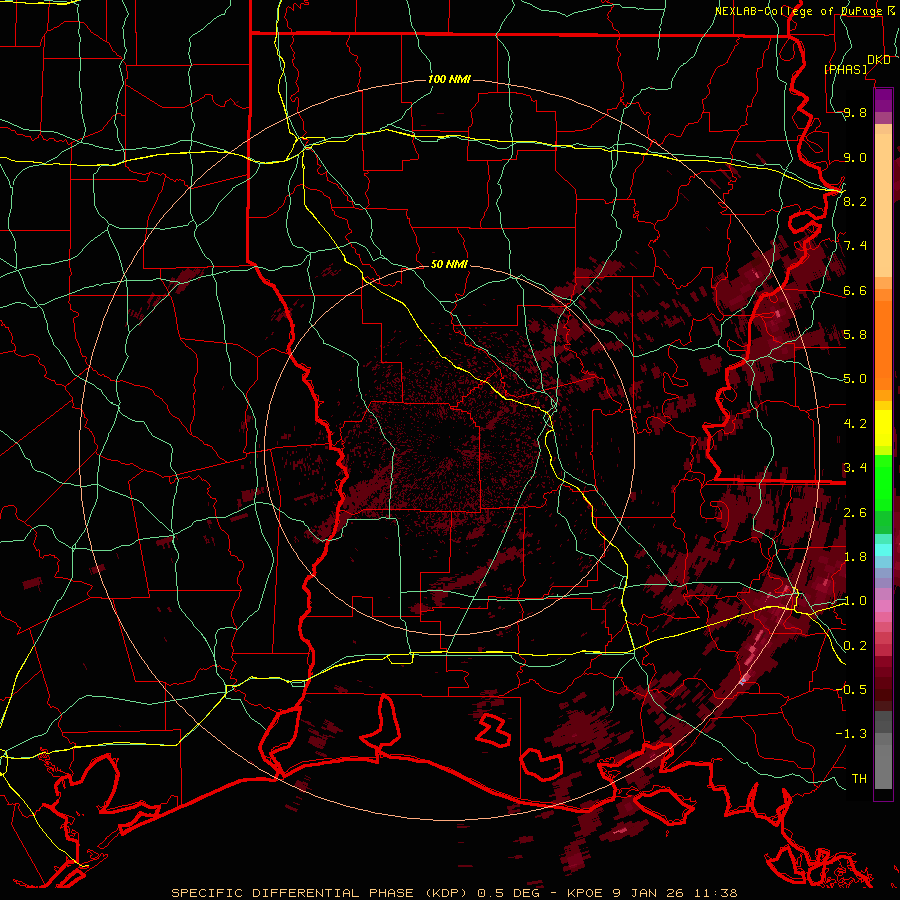The height and width of the screenshot is (900, 900).
Task: Click the 5.8 scale value
Action: point(855,335)
